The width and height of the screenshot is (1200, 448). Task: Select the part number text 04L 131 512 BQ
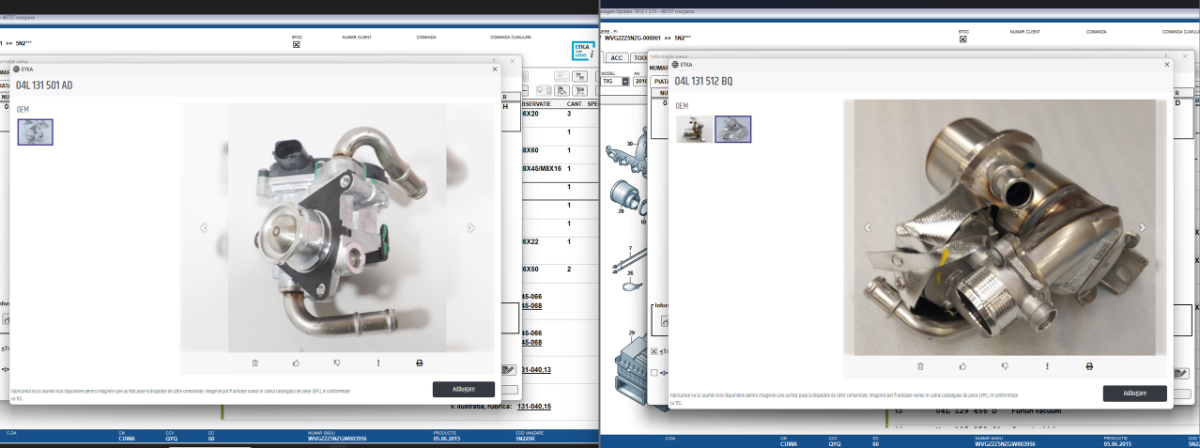[x=704, y=81]
